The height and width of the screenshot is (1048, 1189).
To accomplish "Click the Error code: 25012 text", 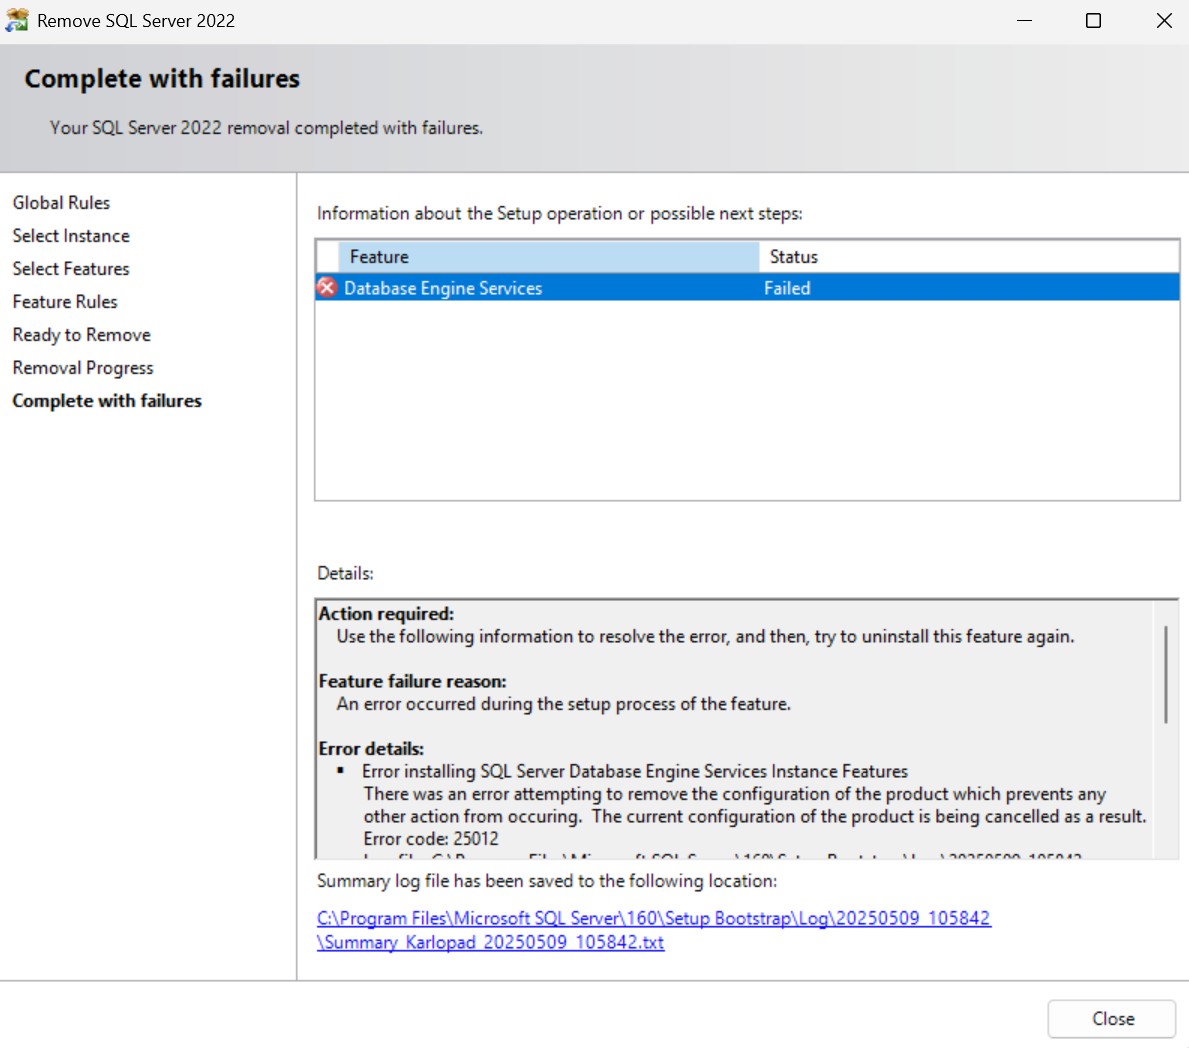I will click(431, 839).
